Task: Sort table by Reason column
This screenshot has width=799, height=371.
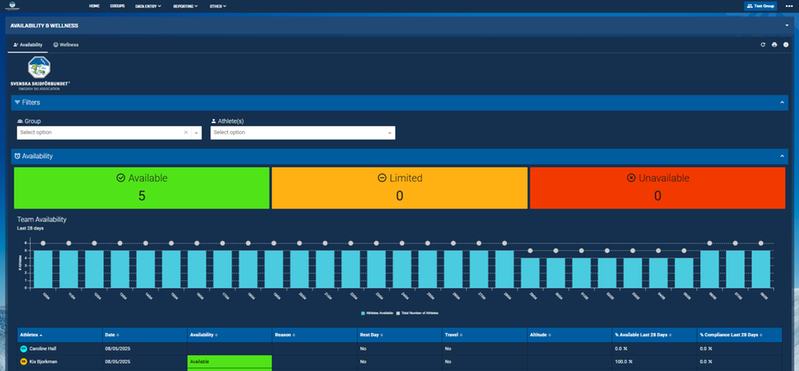Action: pyautogui.click(x=315, y=335)
